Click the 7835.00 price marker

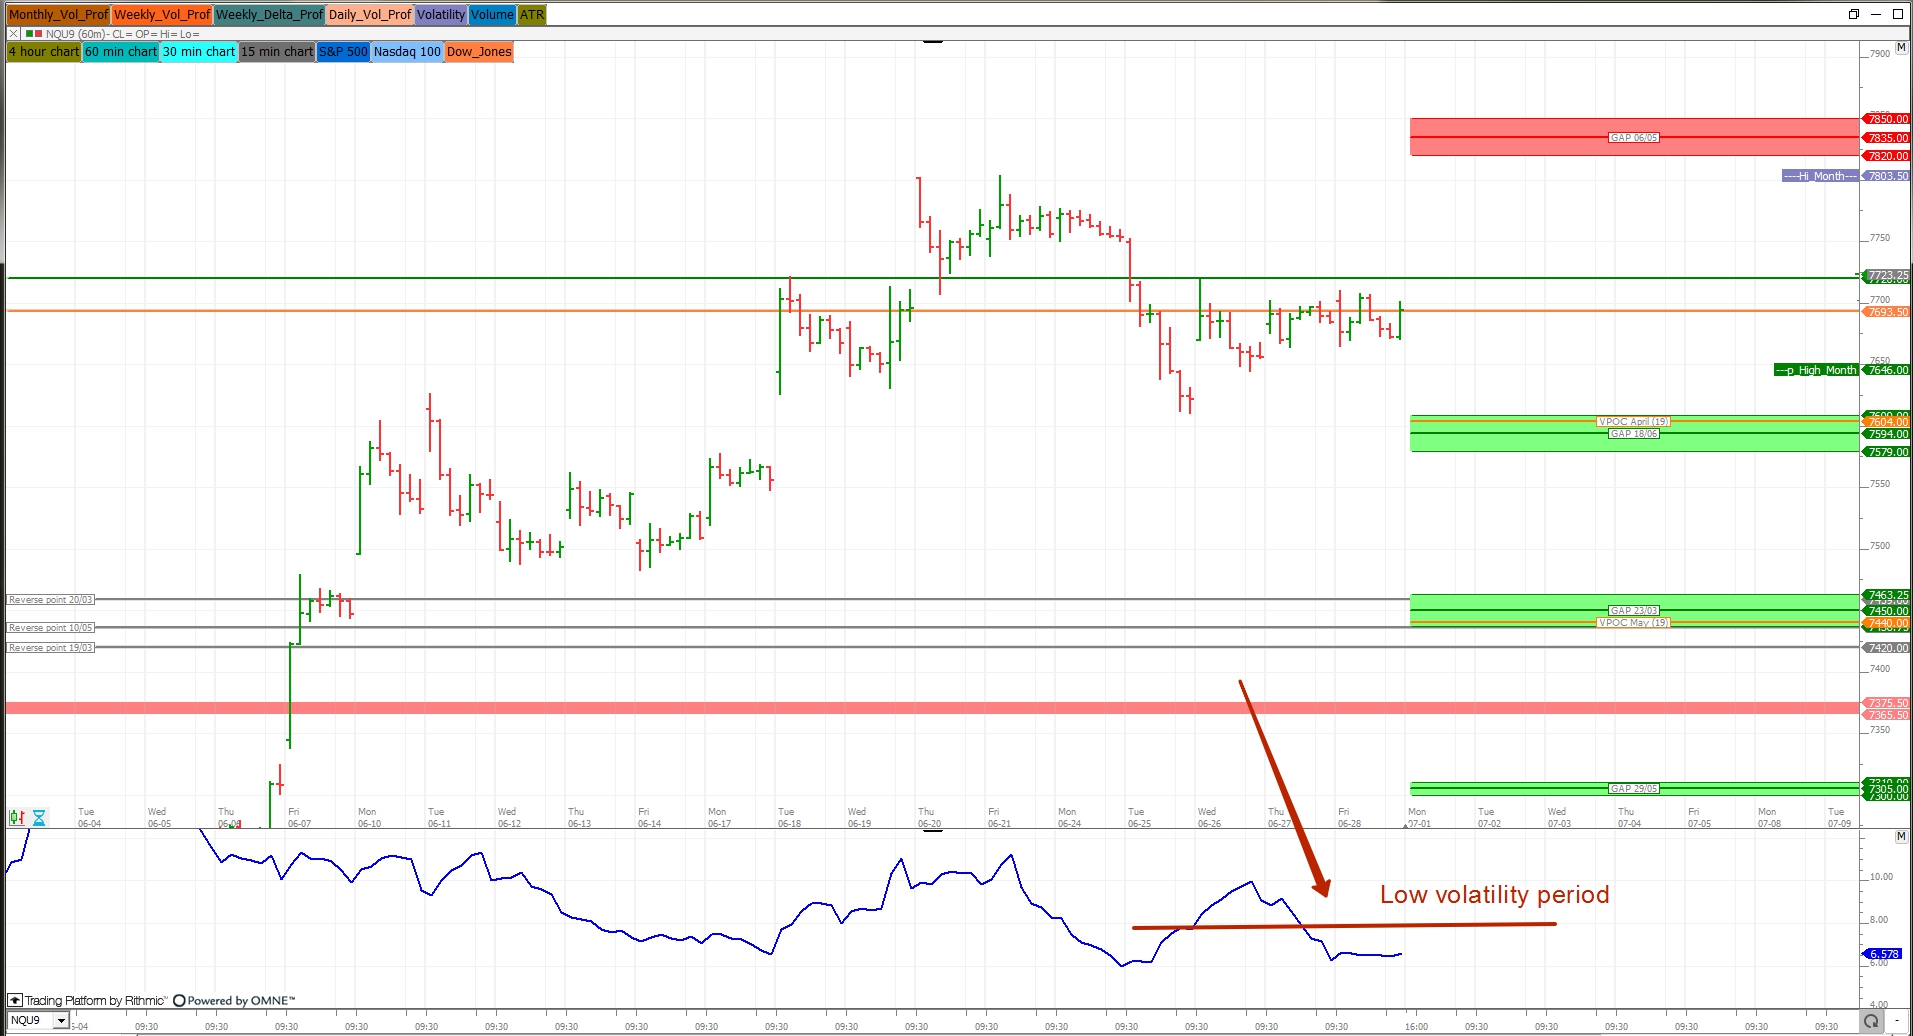(x=1886, y=138)
